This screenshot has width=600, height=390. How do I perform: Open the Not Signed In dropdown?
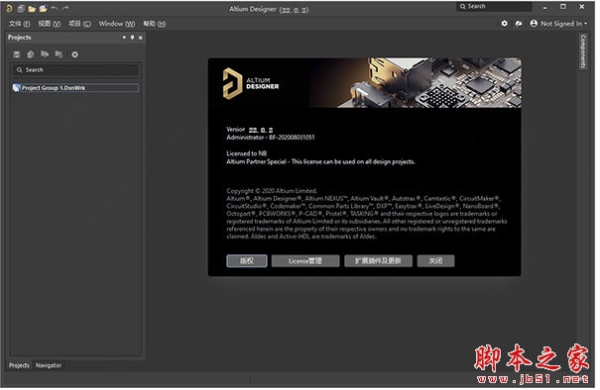tap(563, 24)
